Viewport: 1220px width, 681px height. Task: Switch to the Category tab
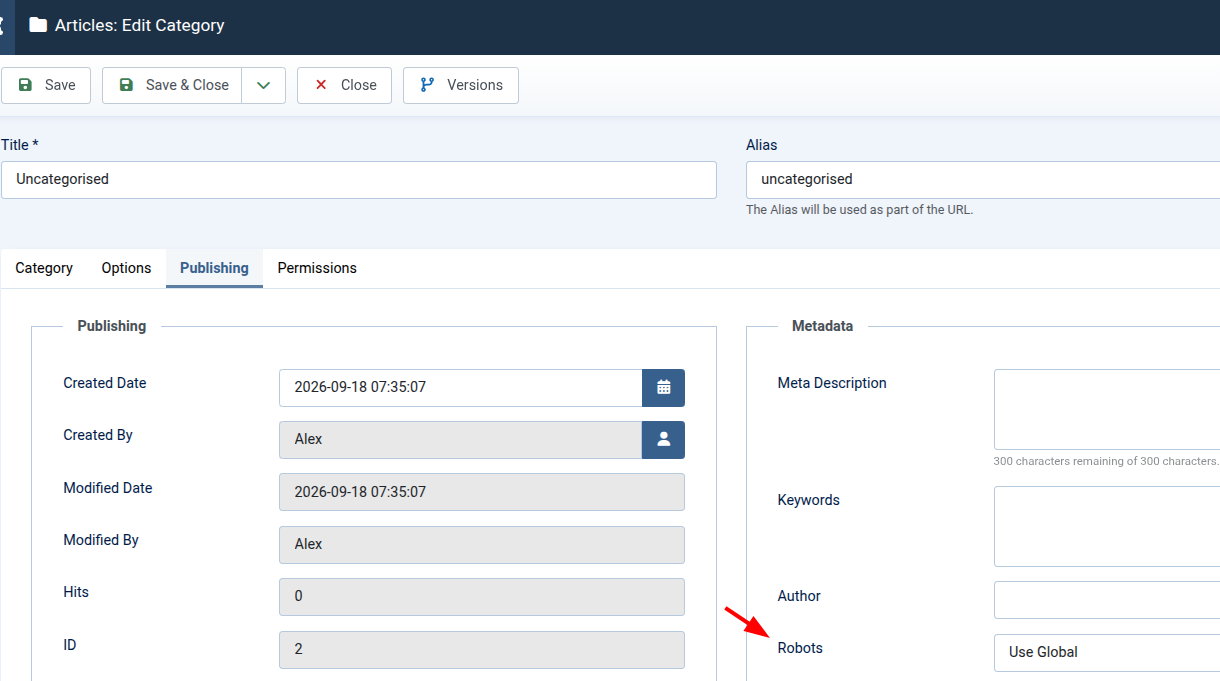point(44,268)
